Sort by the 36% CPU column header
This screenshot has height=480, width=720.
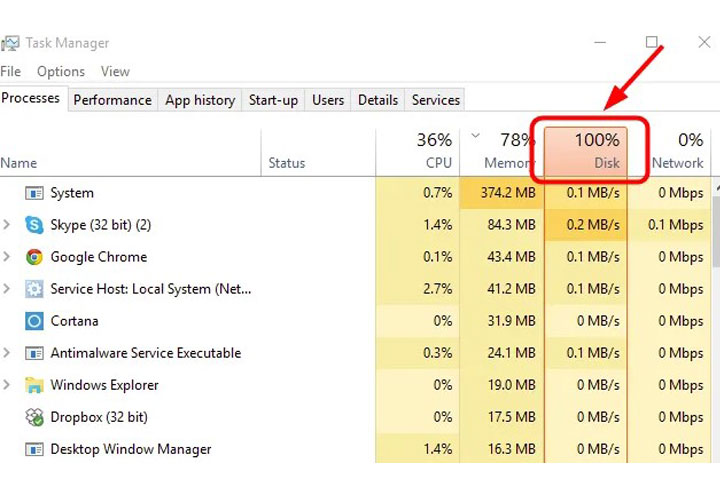(417, 152)
